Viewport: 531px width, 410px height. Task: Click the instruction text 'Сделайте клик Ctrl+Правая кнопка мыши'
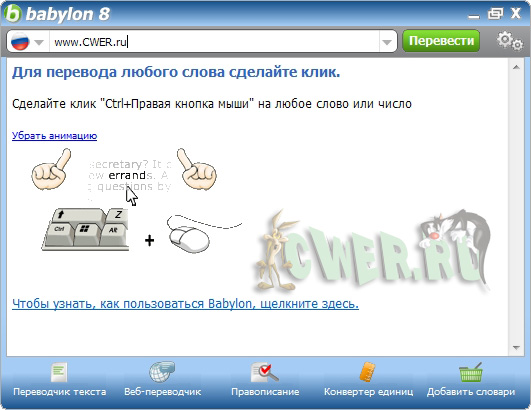point(212,104)
